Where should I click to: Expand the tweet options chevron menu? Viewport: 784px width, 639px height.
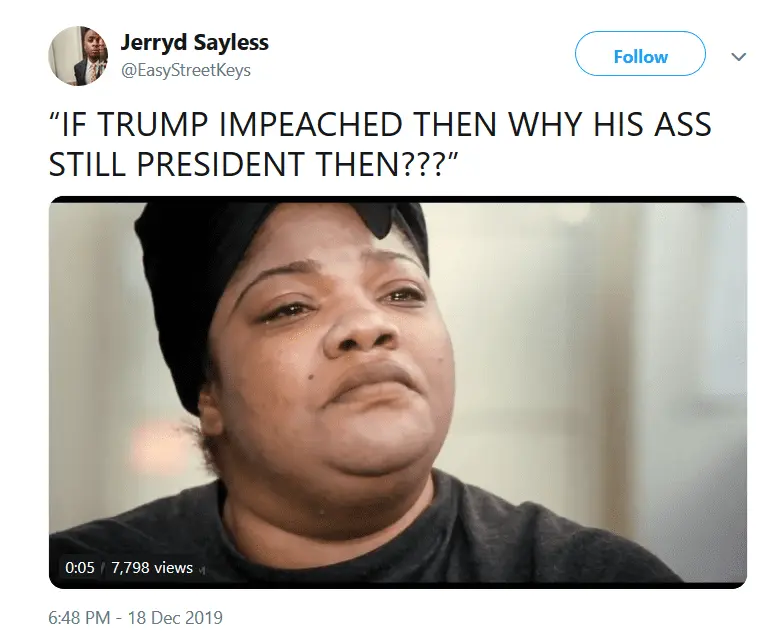(x=738, y=56)
